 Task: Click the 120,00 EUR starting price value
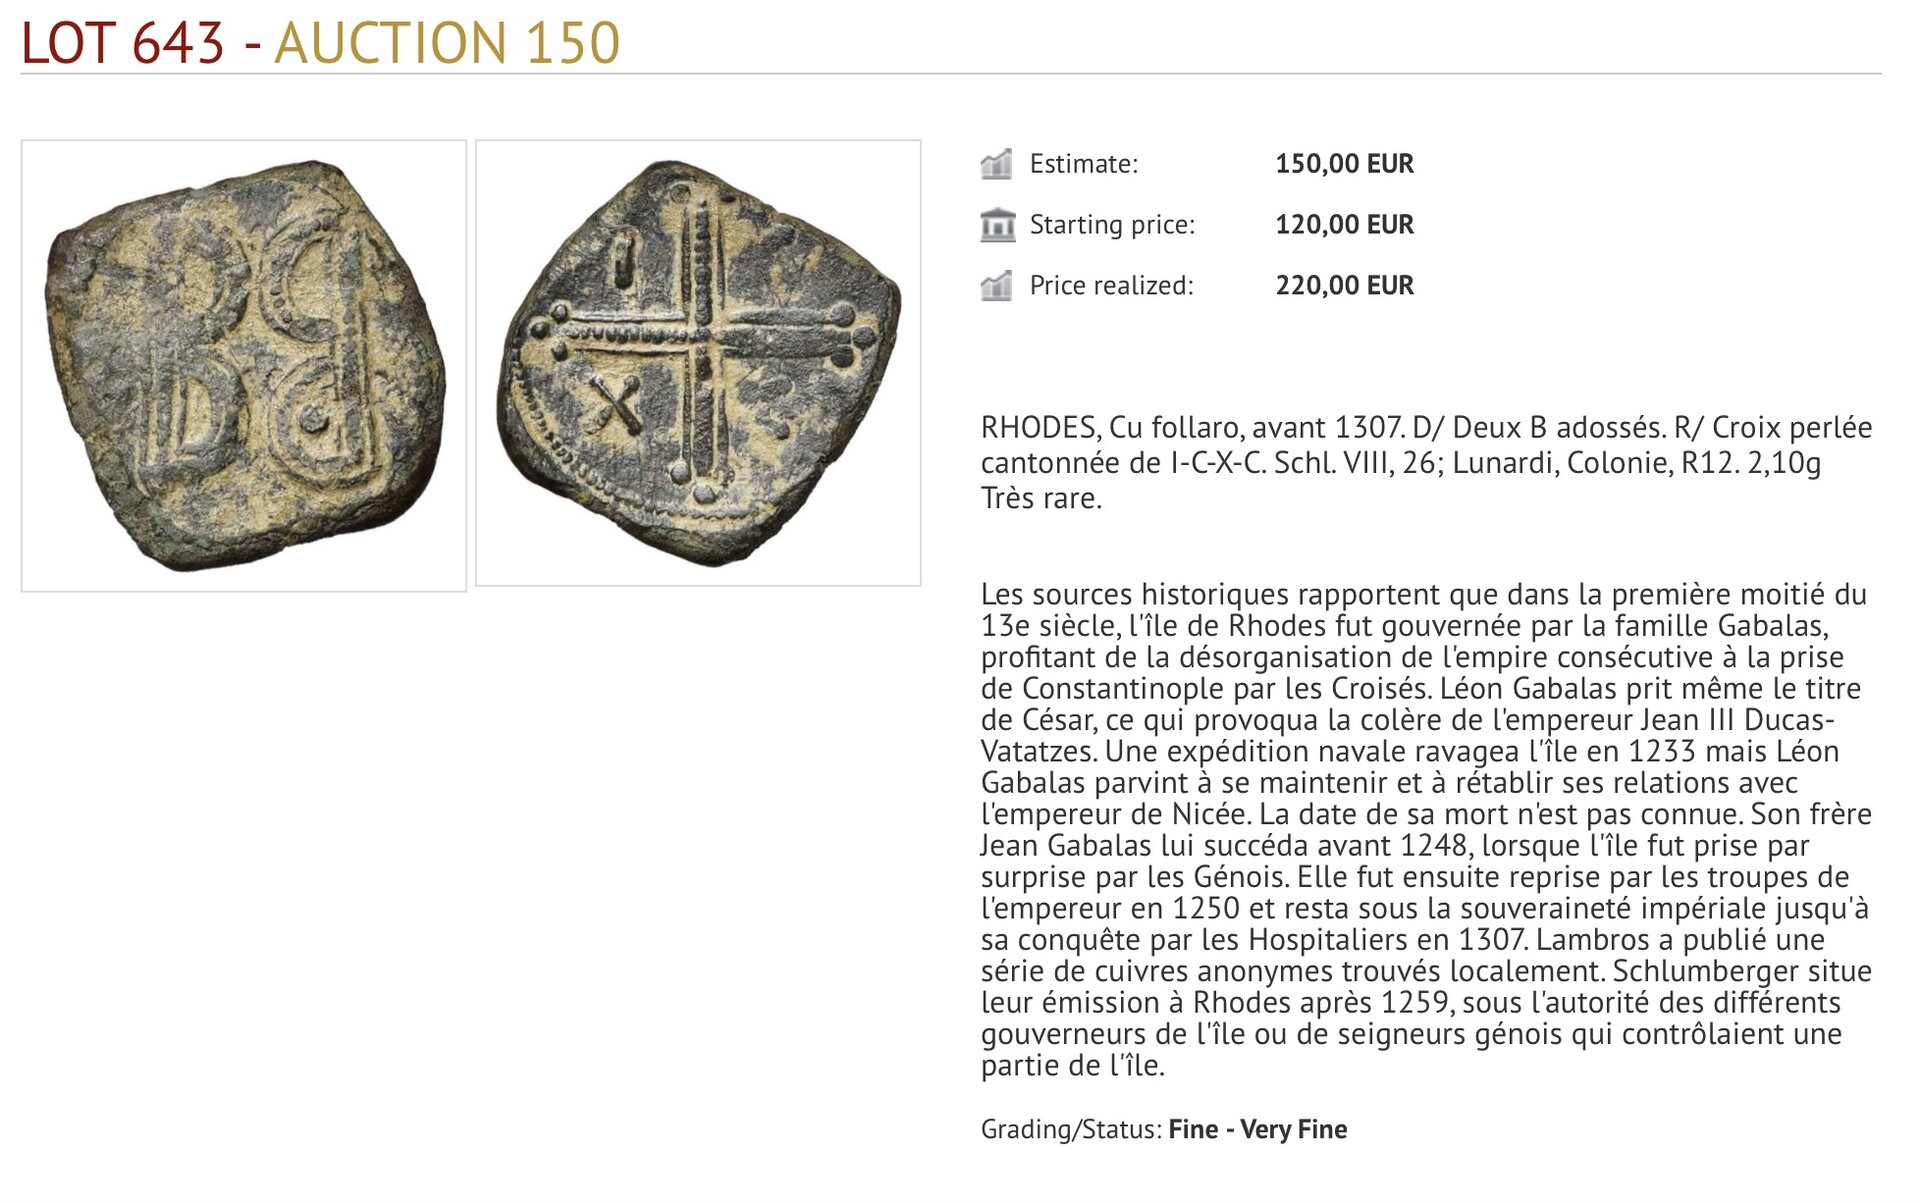(1344, 225)
